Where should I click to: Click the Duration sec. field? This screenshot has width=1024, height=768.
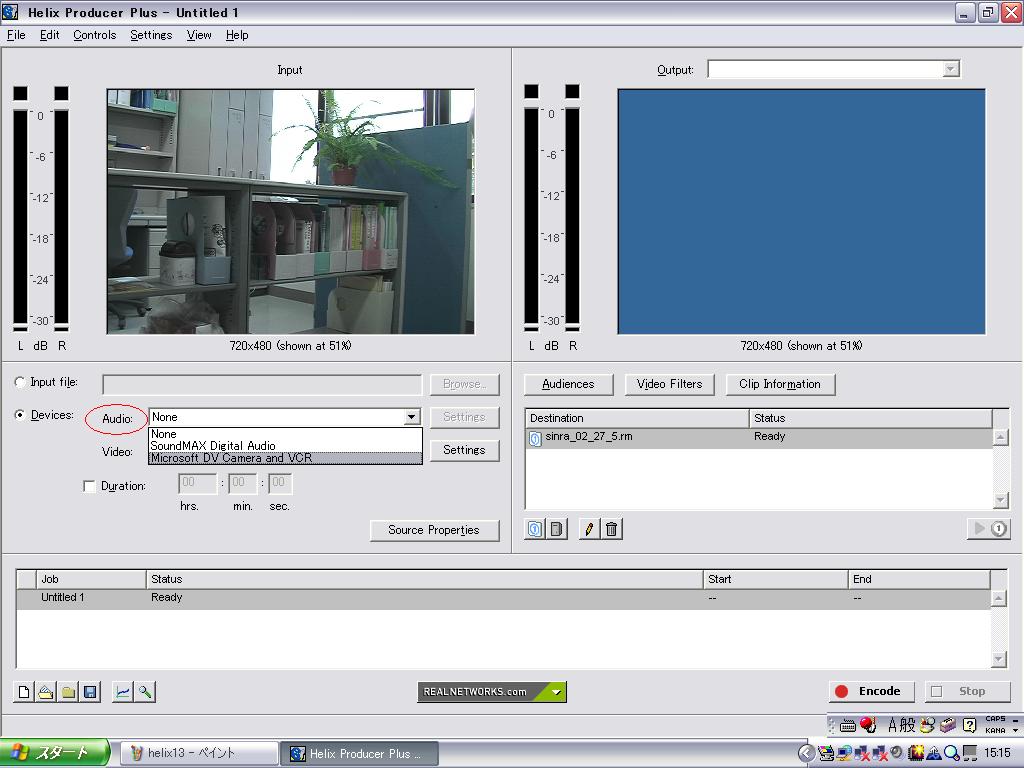[x=280, y=483]
